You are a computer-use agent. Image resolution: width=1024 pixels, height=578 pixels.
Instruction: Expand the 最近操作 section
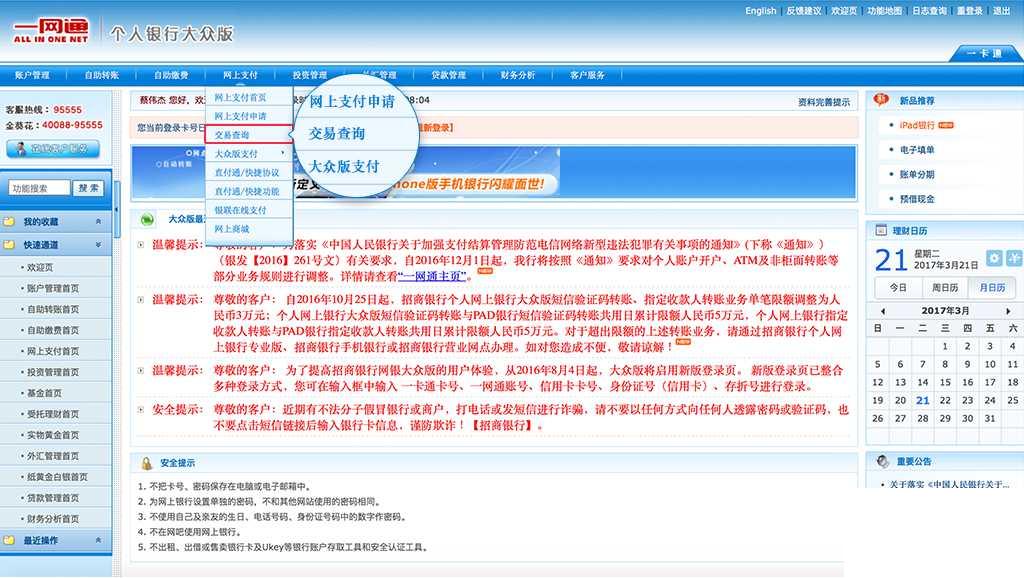[x=98, y=541]
